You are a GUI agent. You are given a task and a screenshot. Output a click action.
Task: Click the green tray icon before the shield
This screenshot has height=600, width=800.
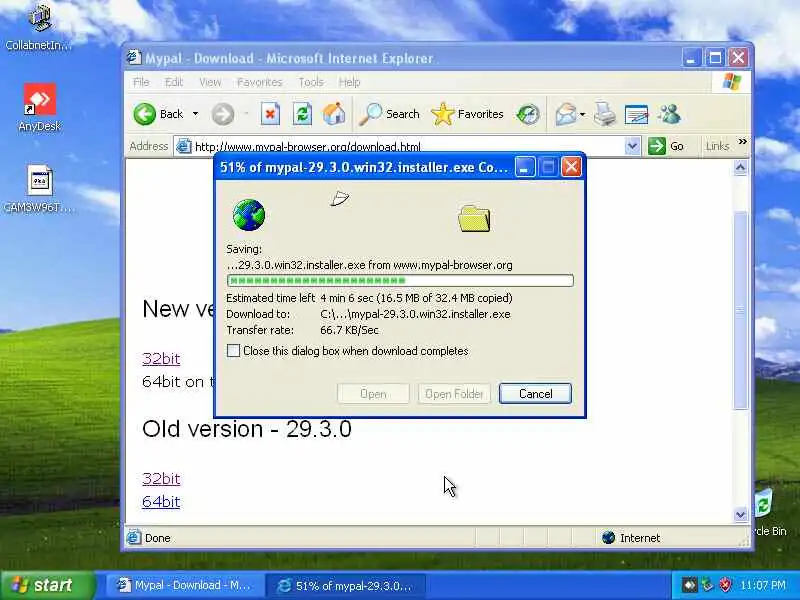pos(707,585)
